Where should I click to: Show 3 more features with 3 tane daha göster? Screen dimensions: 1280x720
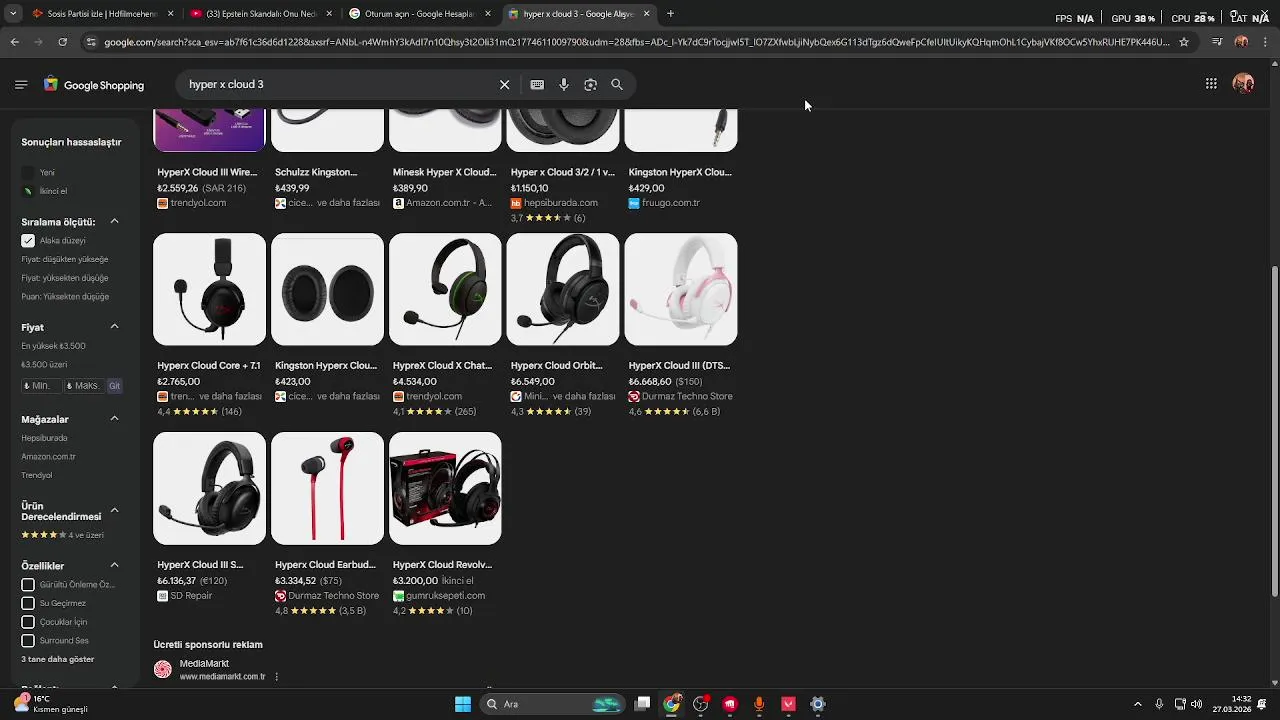click(x=58, y=659)
